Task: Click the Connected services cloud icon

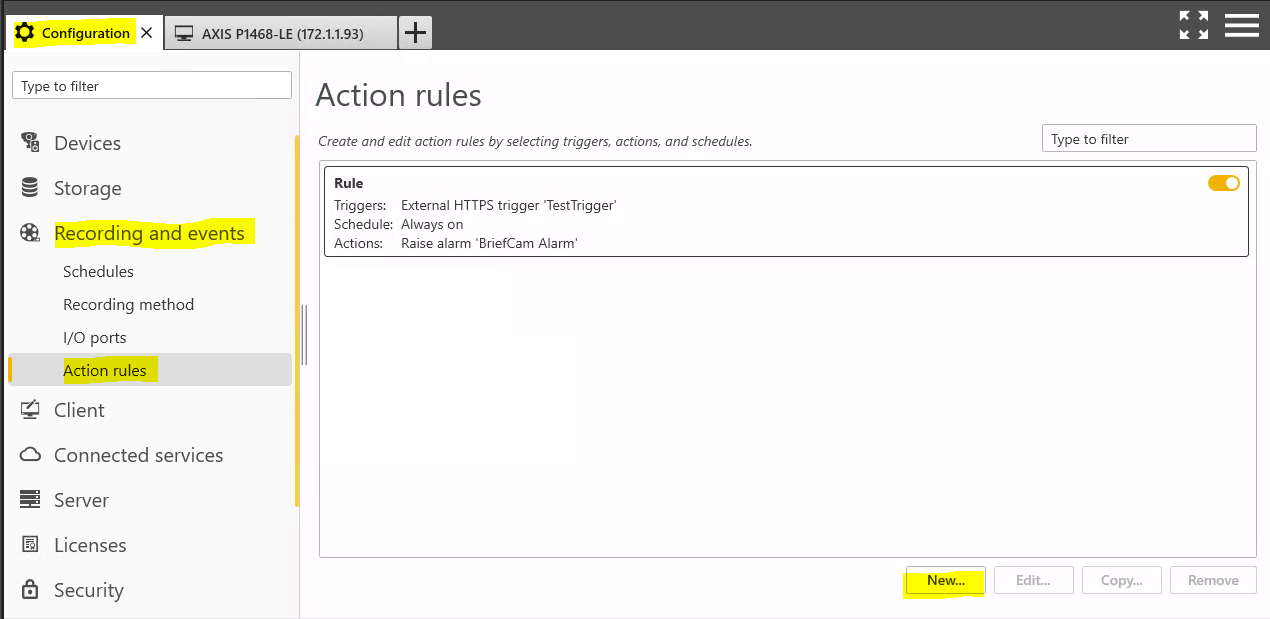Action: pos(30,455)
